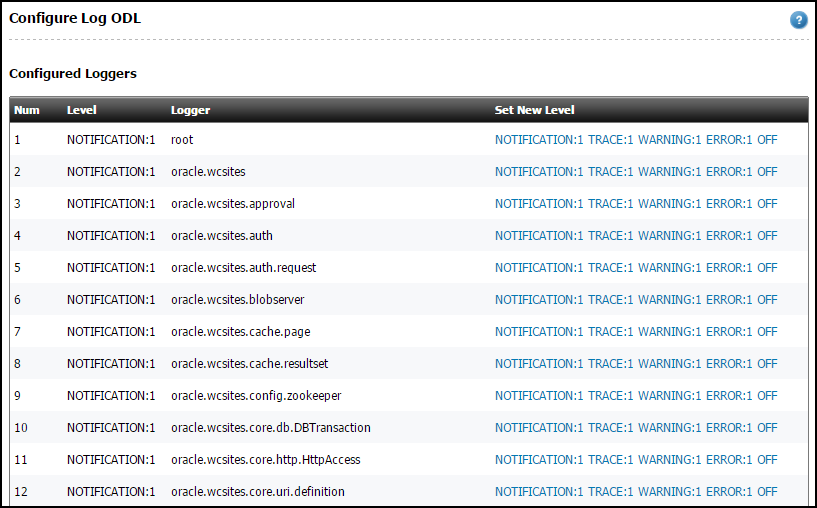Click the Configured Loggers heading
817x508 pixels.
[73, 73]
